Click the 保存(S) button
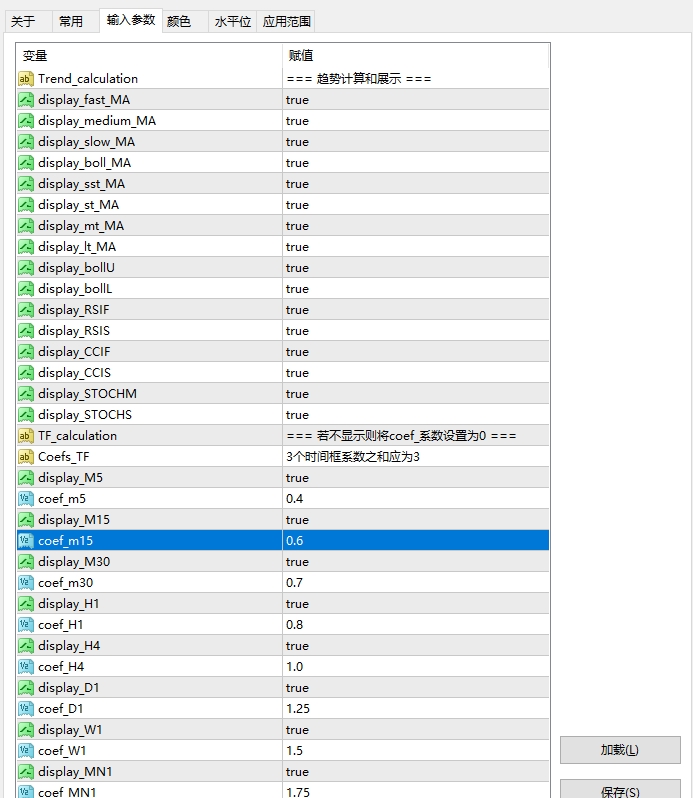The height and width of the screenshot is (798, 693). click(620, 789)
